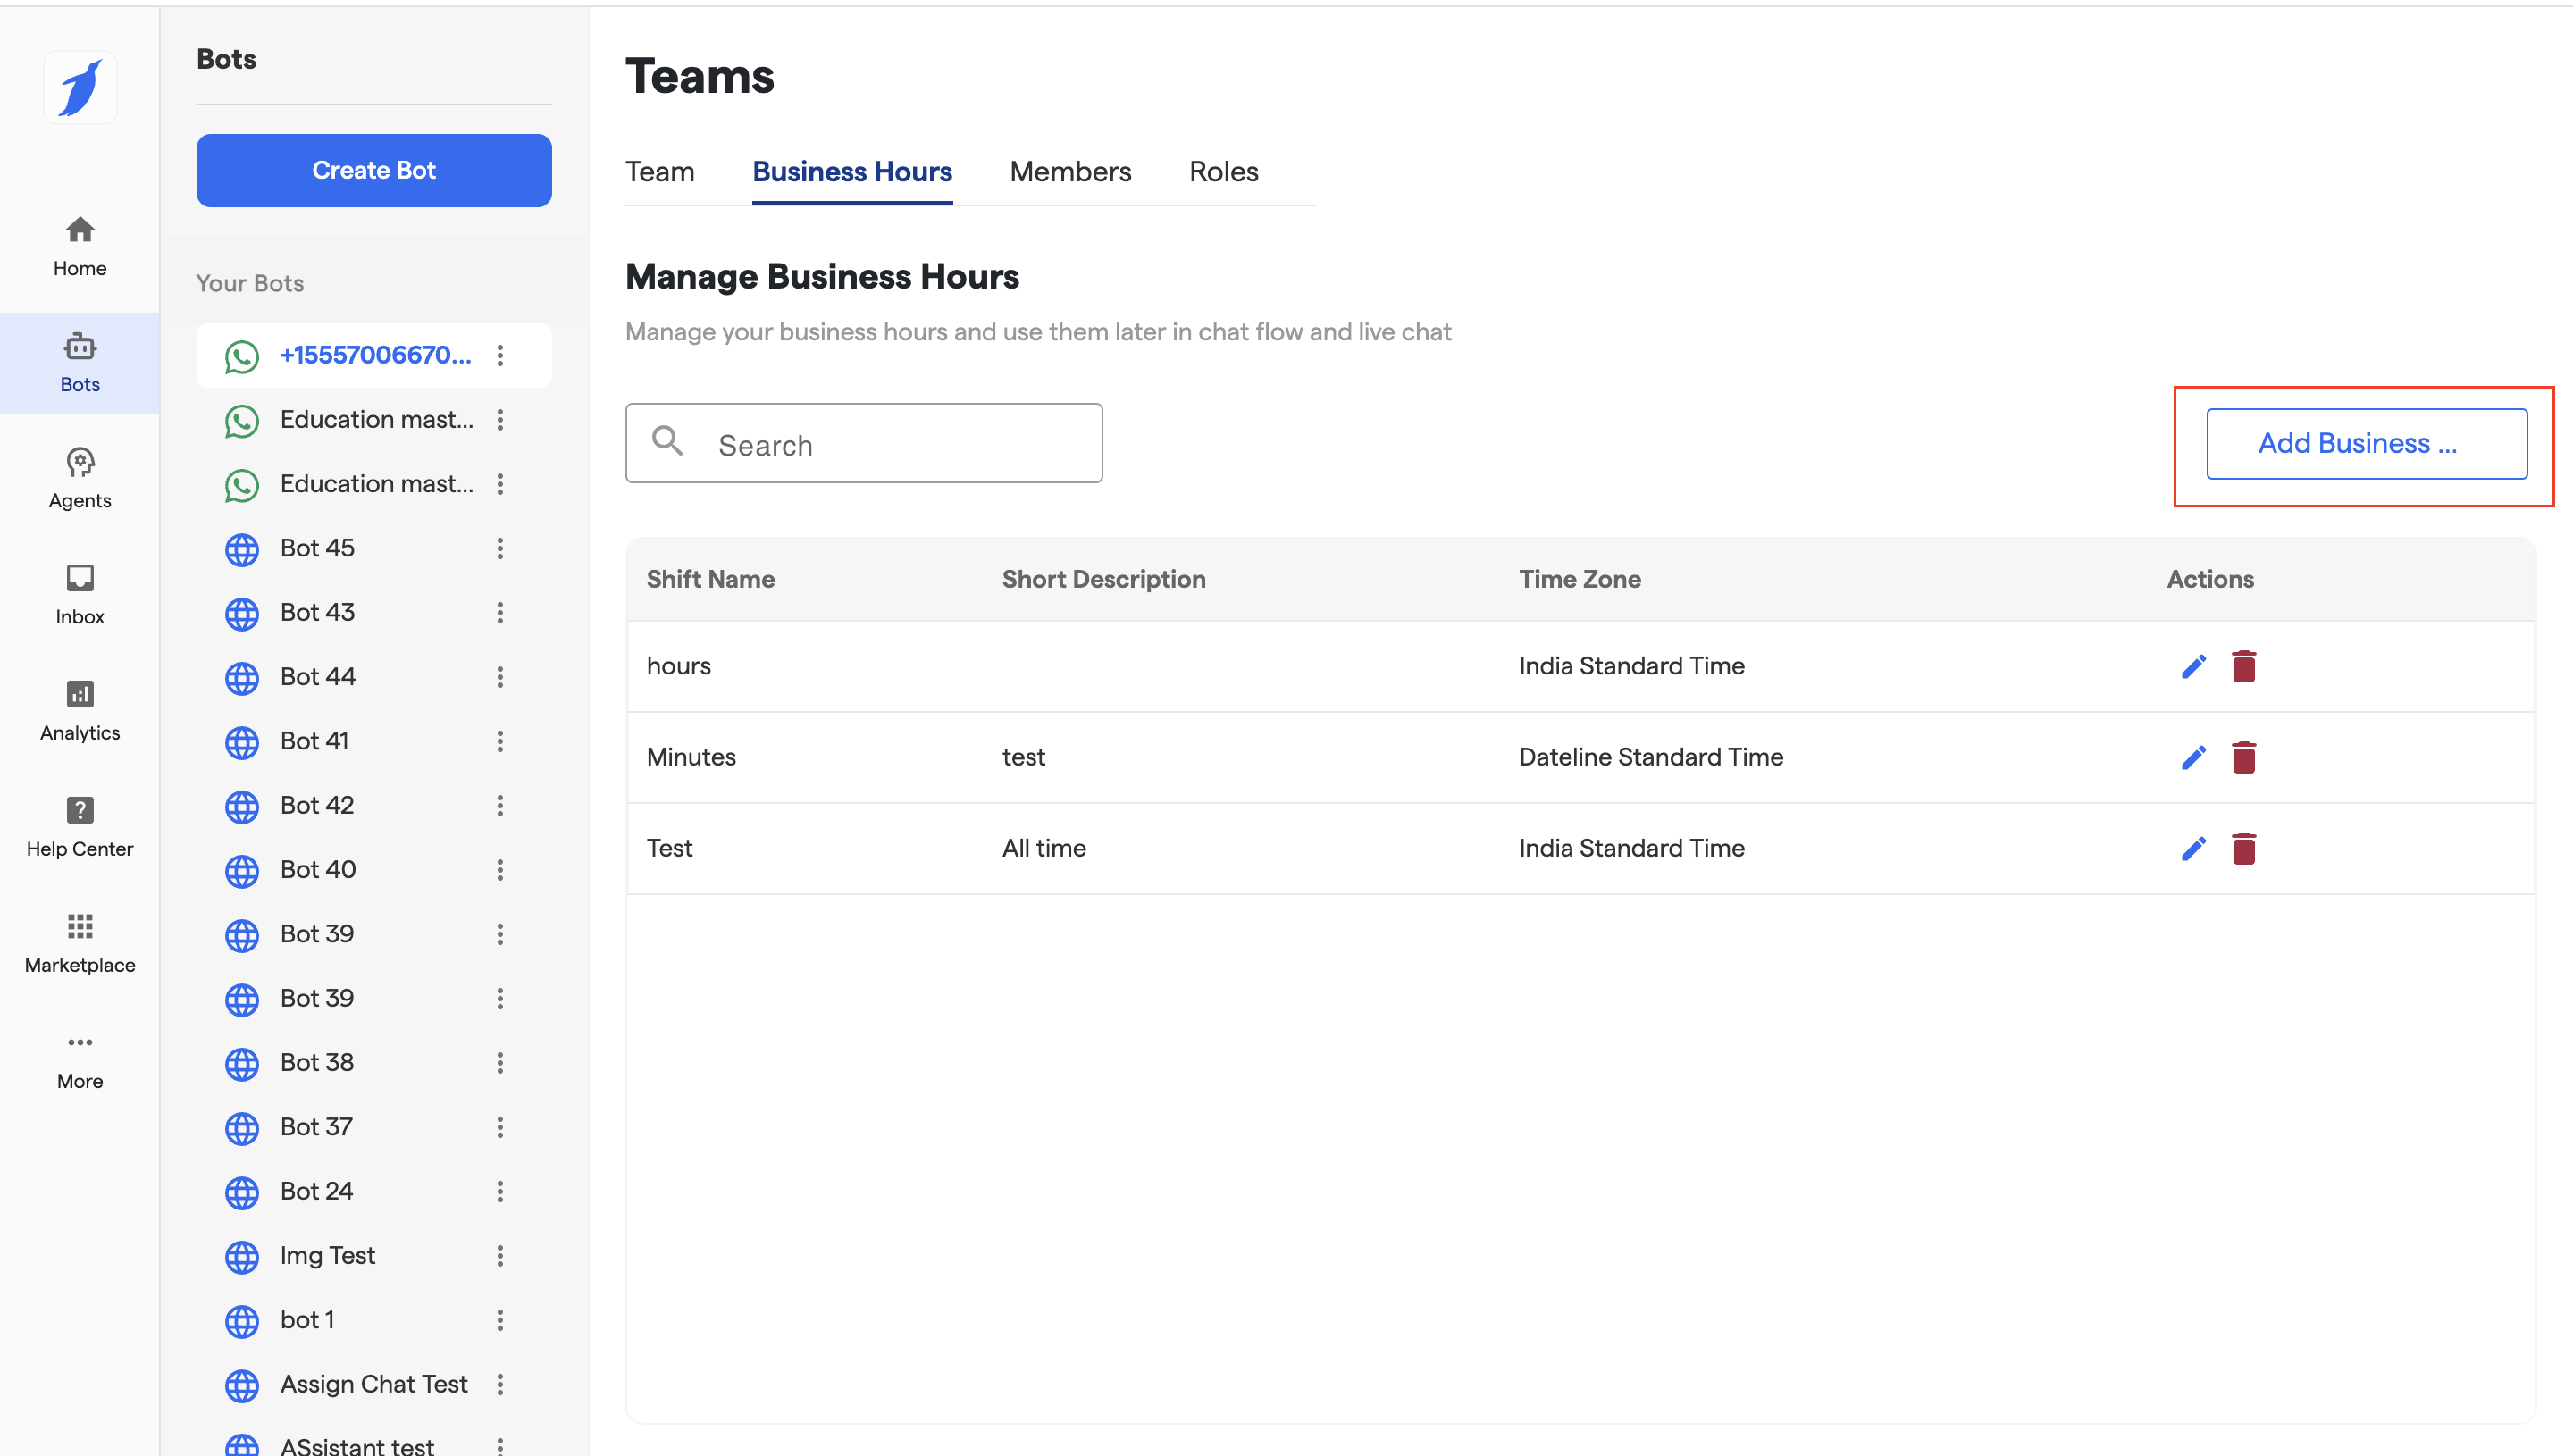Screen dimensions: 2573x1456
Task: Delete the 'Minutes' shift with the trash icon
Action: point(2243,758)
